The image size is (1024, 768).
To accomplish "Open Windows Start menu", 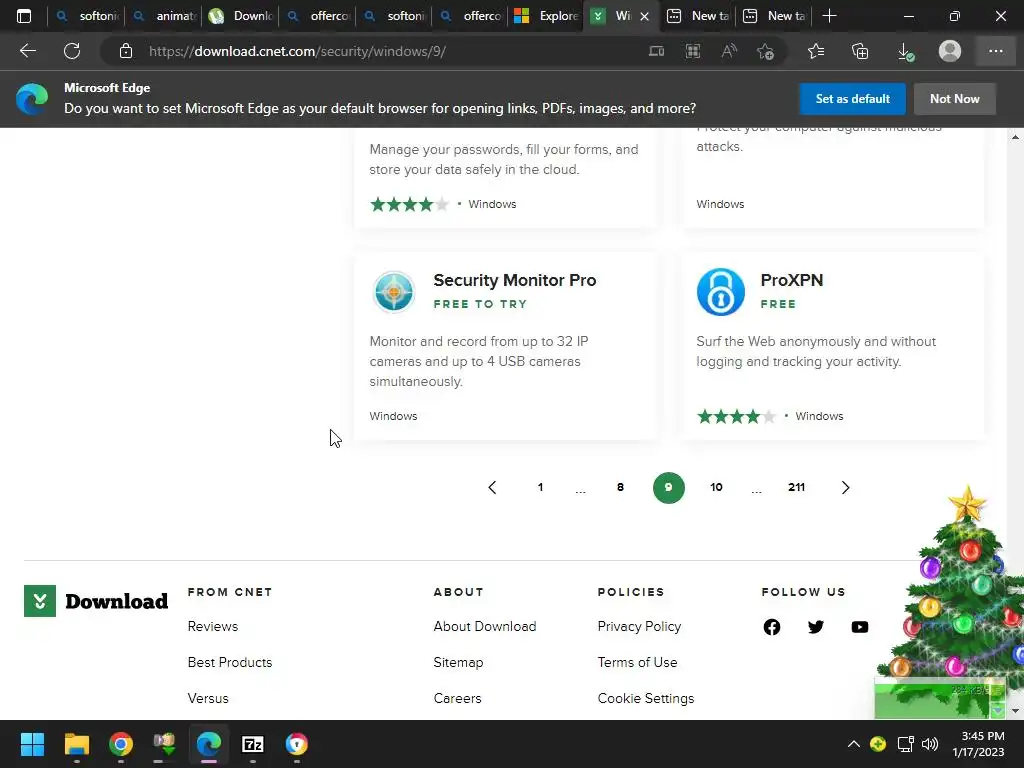I will coord(32,744).
